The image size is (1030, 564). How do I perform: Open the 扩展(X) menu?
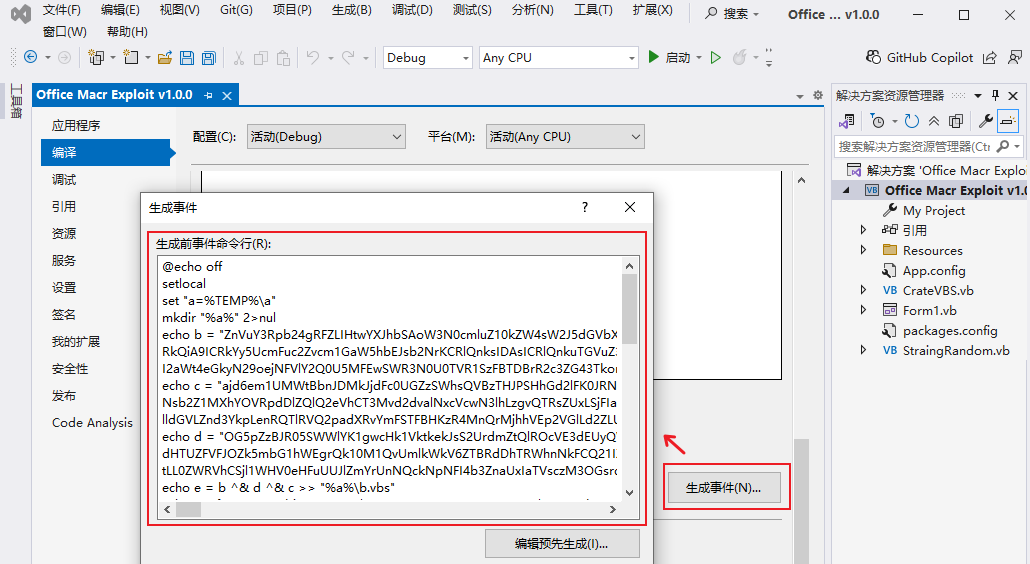(x=653, y=10)
